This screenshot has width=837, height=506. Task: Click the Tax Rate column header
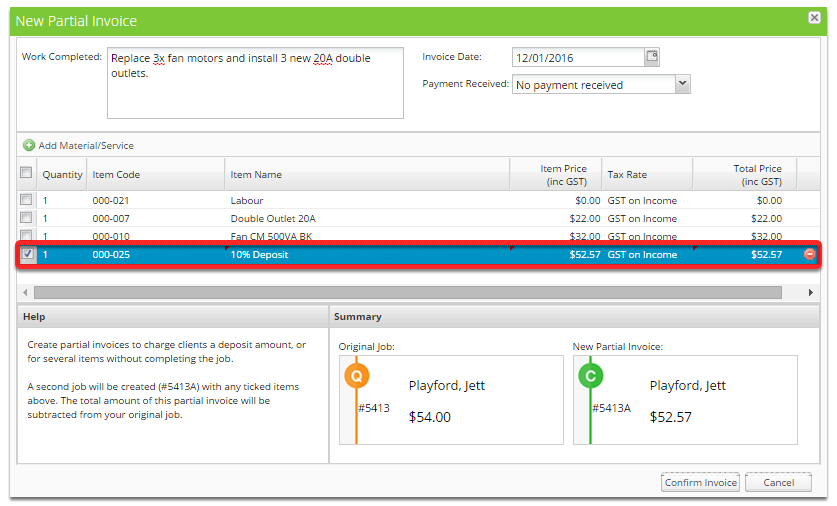pyautogui.click(x=647, y=175)
